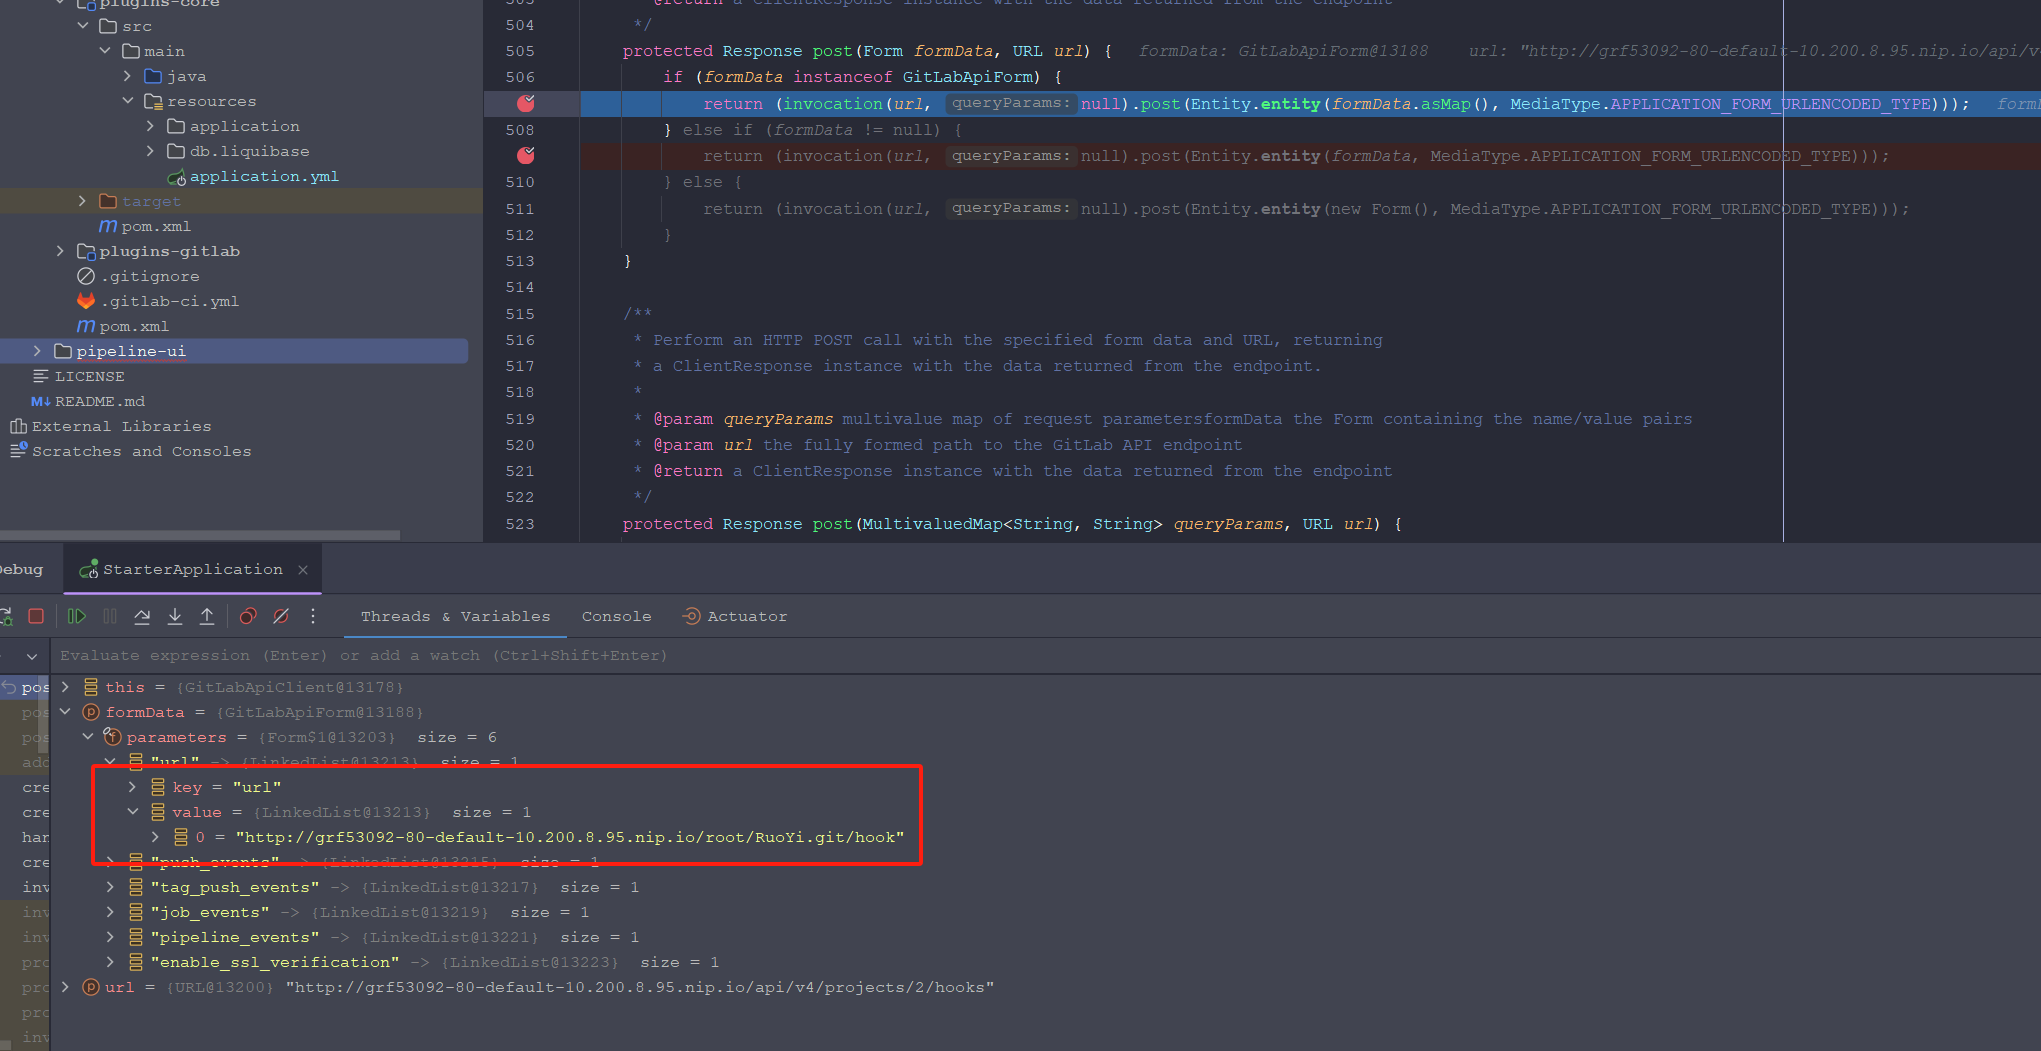The width and height of the screenshot is (2041, 1051).
Task: Collapse the src folder in project tree
Action: point(83,26)
